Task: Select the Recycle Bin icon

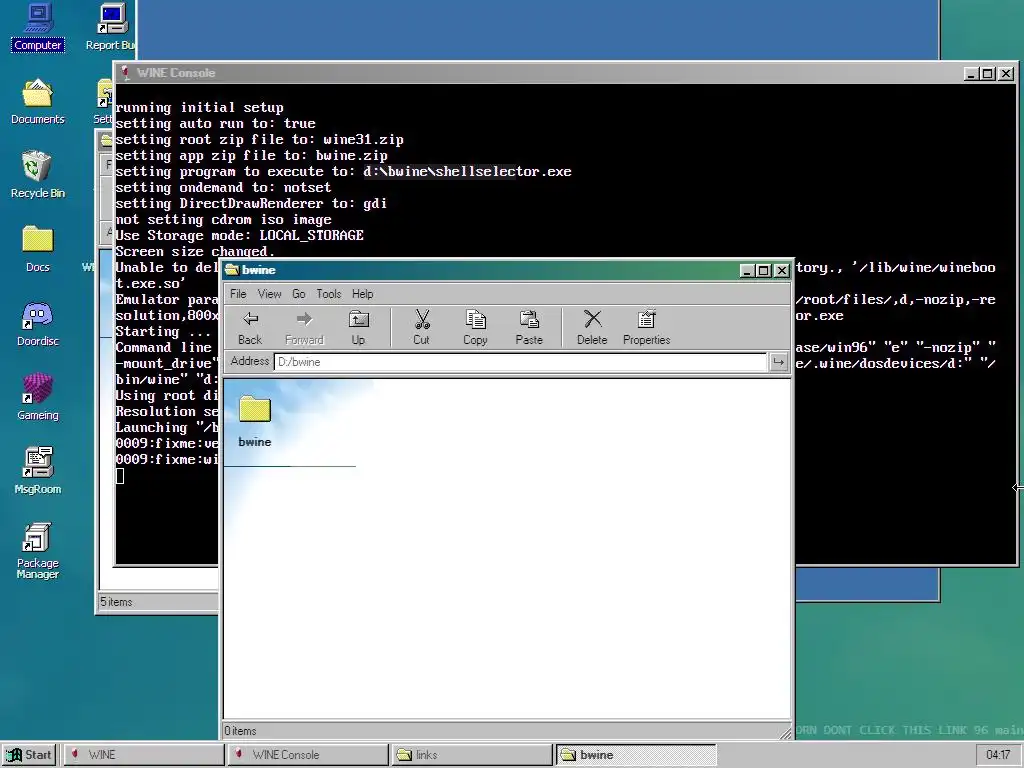Action: pyautogui.click(x=38, y=176)
